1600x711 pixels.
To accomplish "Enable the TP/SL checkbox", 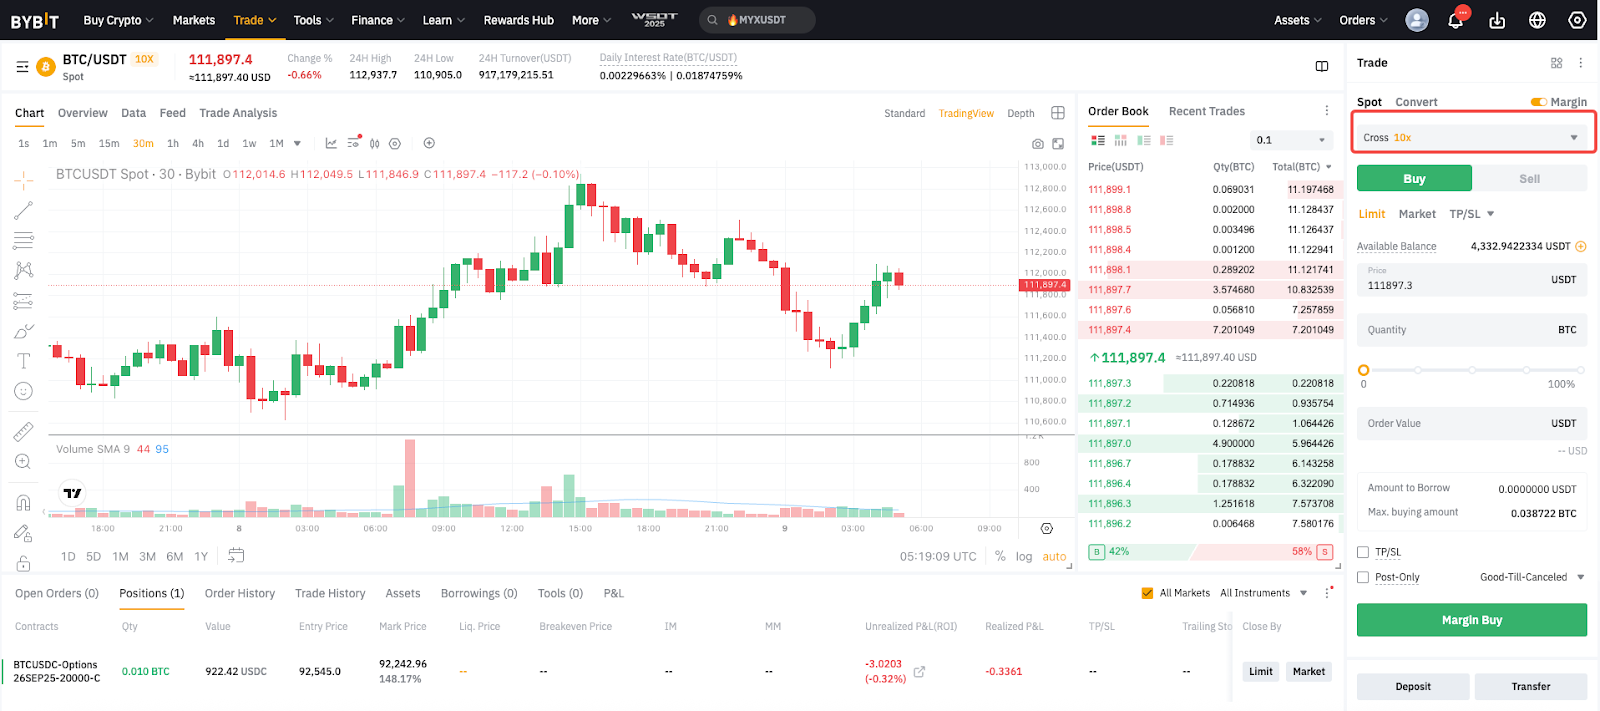I will pyautogui.click(x=1363, y=552).
